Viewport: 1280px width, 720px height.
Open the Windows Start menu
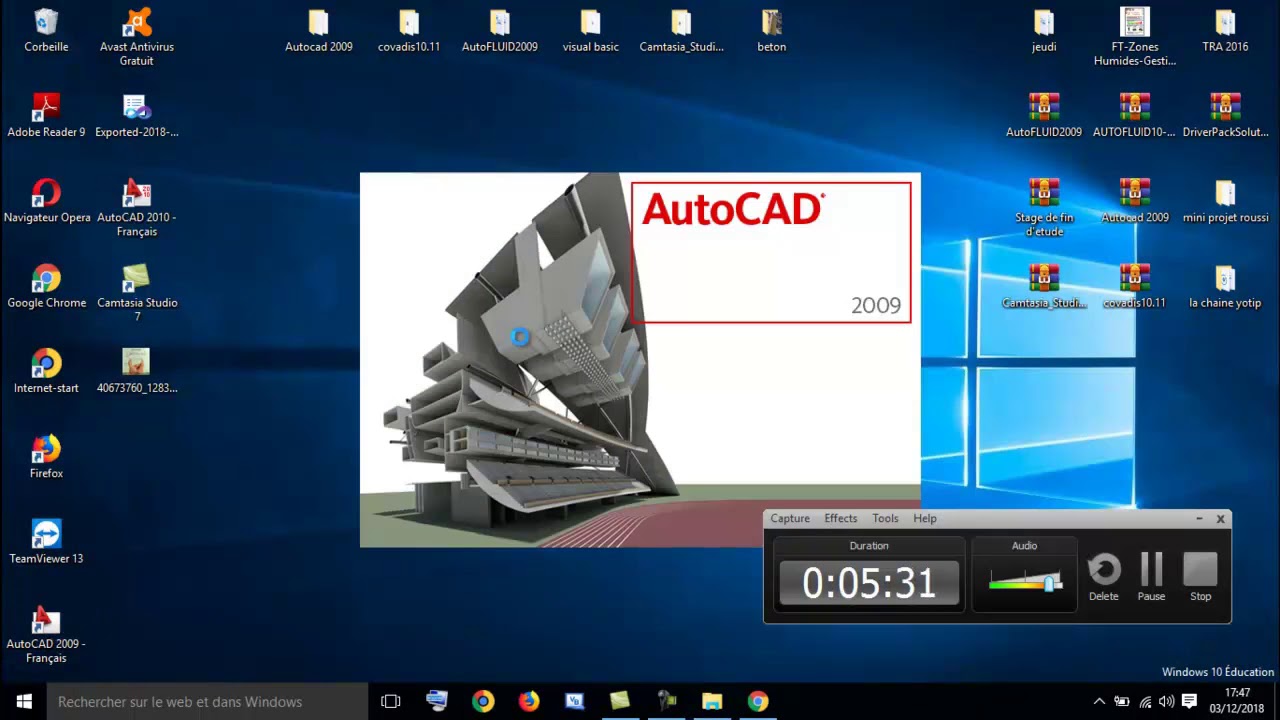click(x=24, y=701)
